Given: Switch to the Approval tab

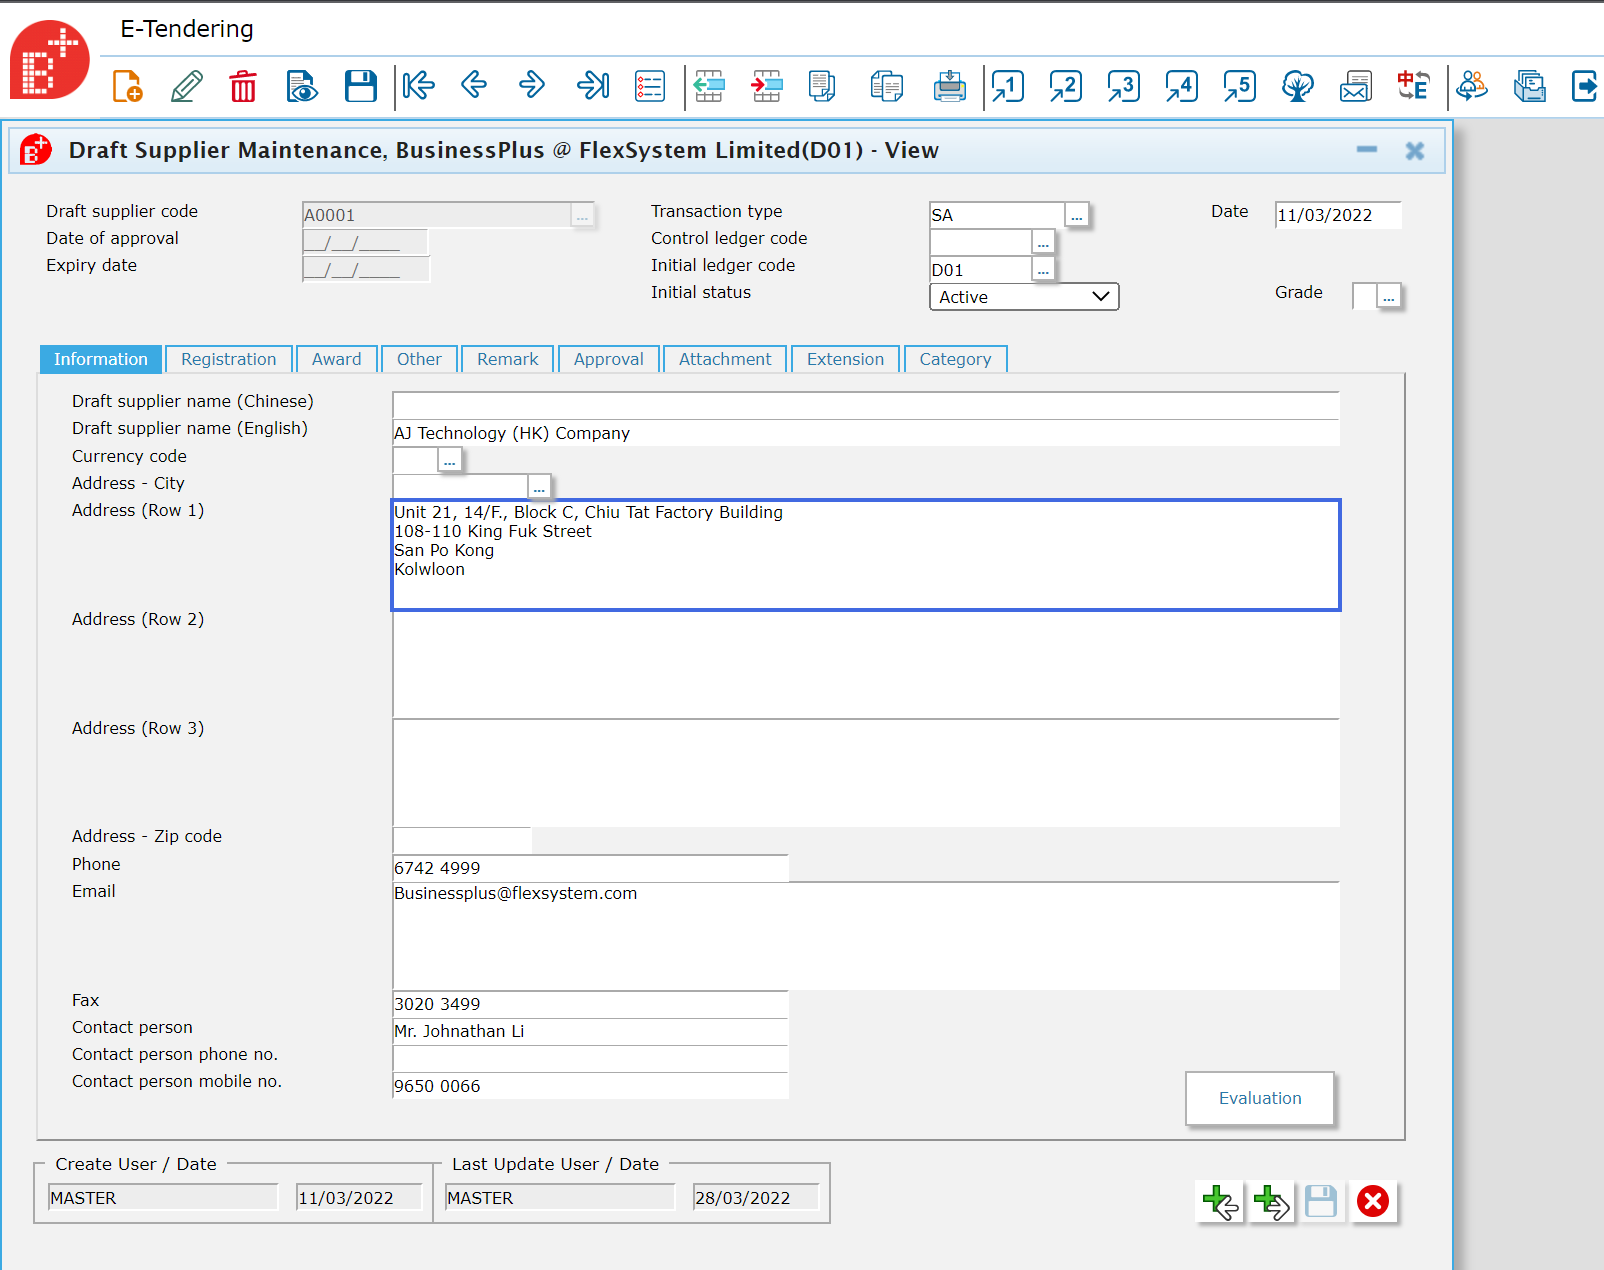Looking at the screenshot, I should (609, 359).
